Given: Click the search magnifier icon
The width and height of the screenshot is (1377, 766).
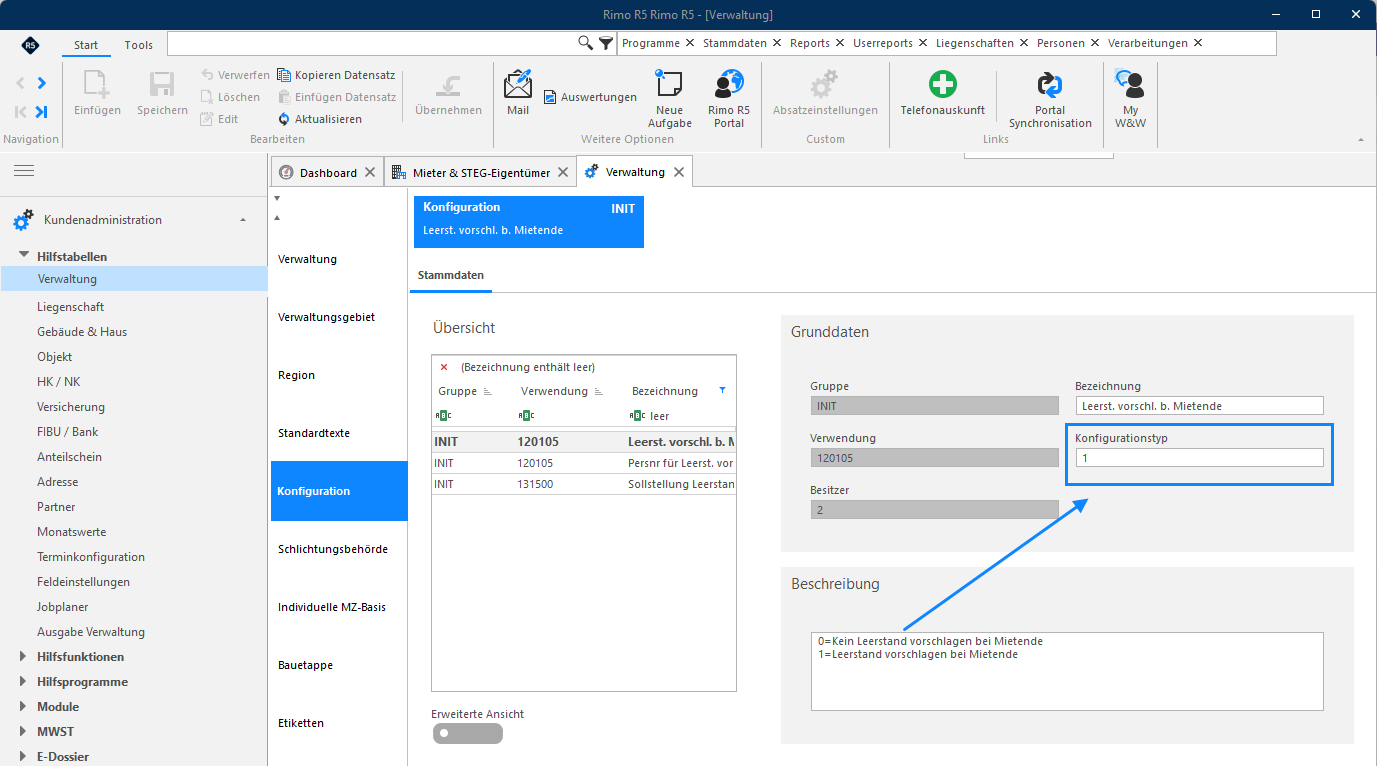Looking at the screenshot, I should (x=586, y=43).
